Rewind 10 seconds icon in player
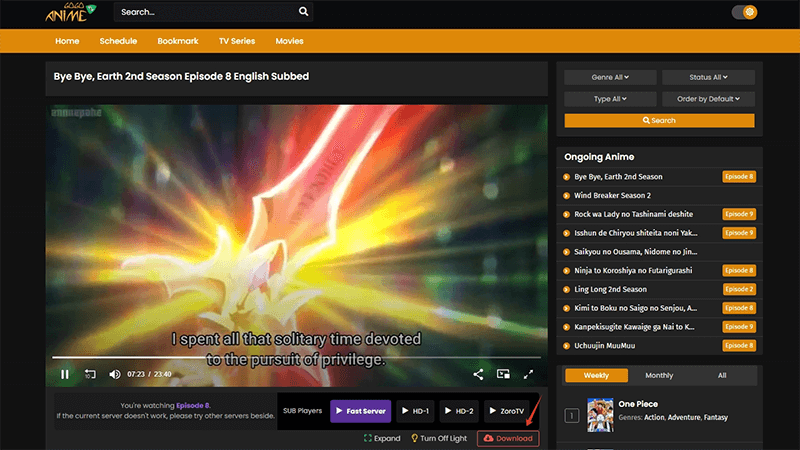The image size is (800, 450). (90, 374)
